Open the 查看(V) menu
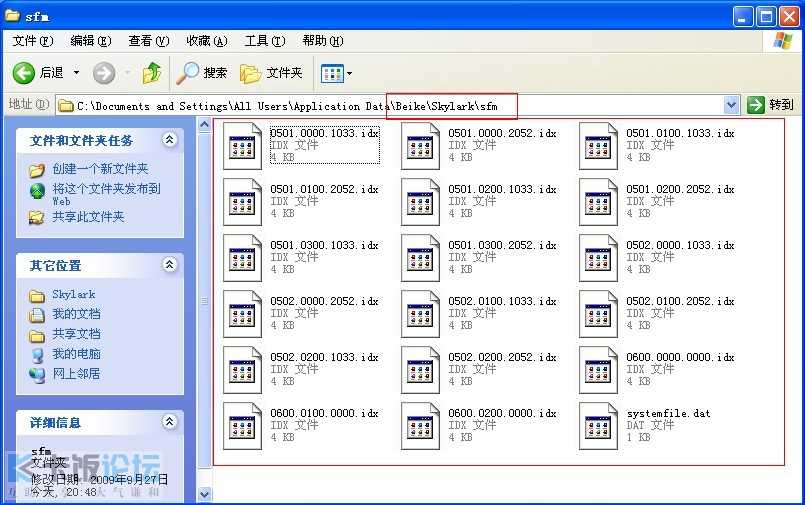The width and height of the screenshot is (805, 505). pos(148,41)
